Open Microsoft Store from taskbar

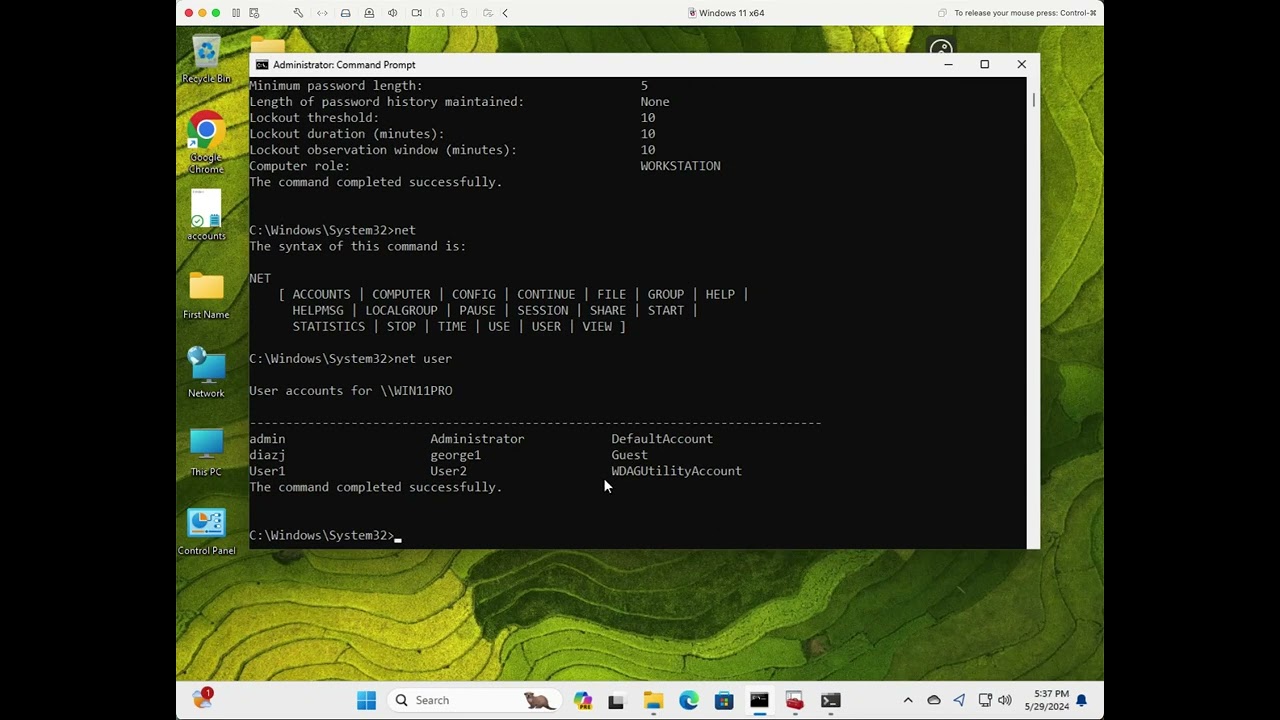724,700
